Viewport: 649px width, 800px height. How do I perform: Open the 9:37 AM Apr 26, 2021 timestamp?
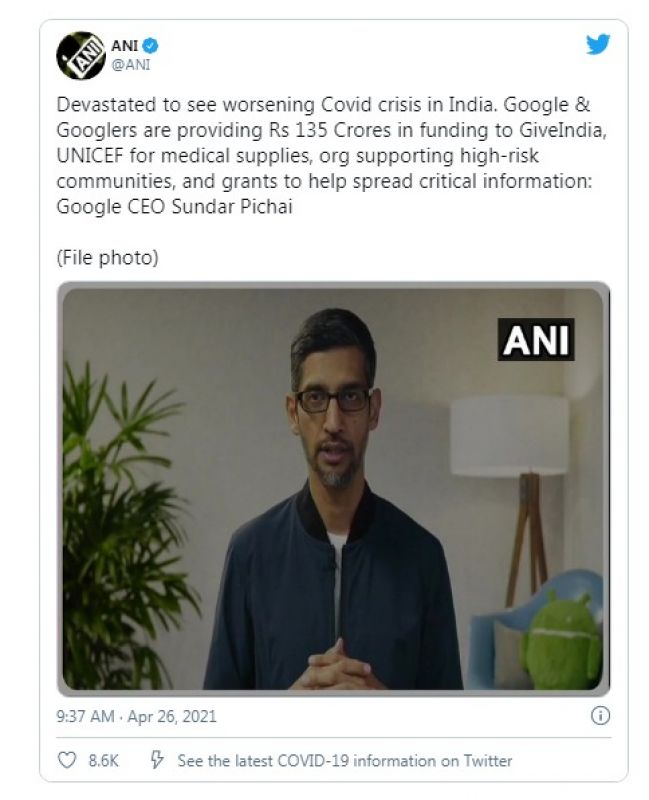136,716
